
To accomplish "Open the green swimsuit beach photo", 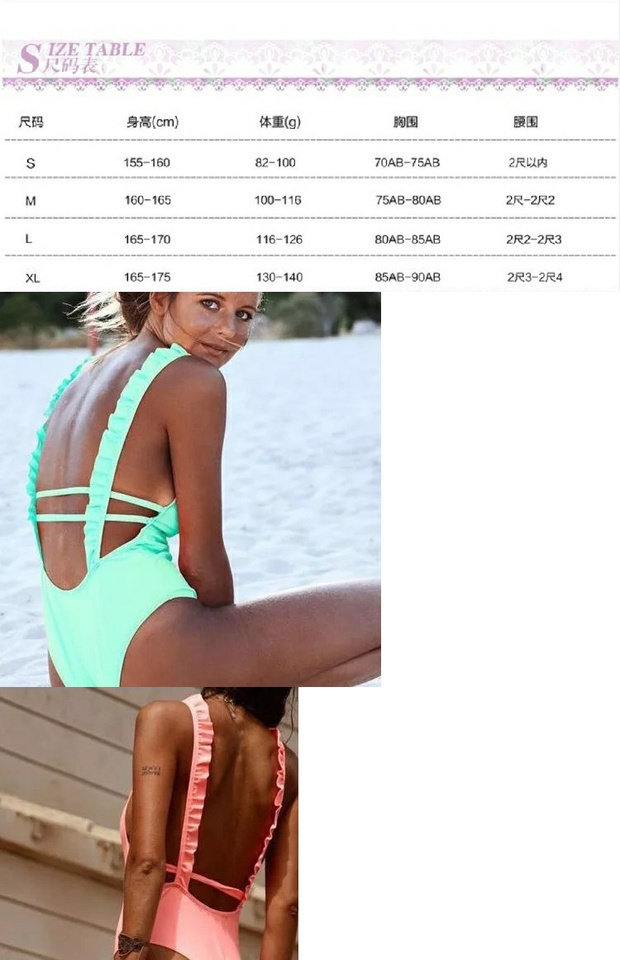I will tap(190, 489).
